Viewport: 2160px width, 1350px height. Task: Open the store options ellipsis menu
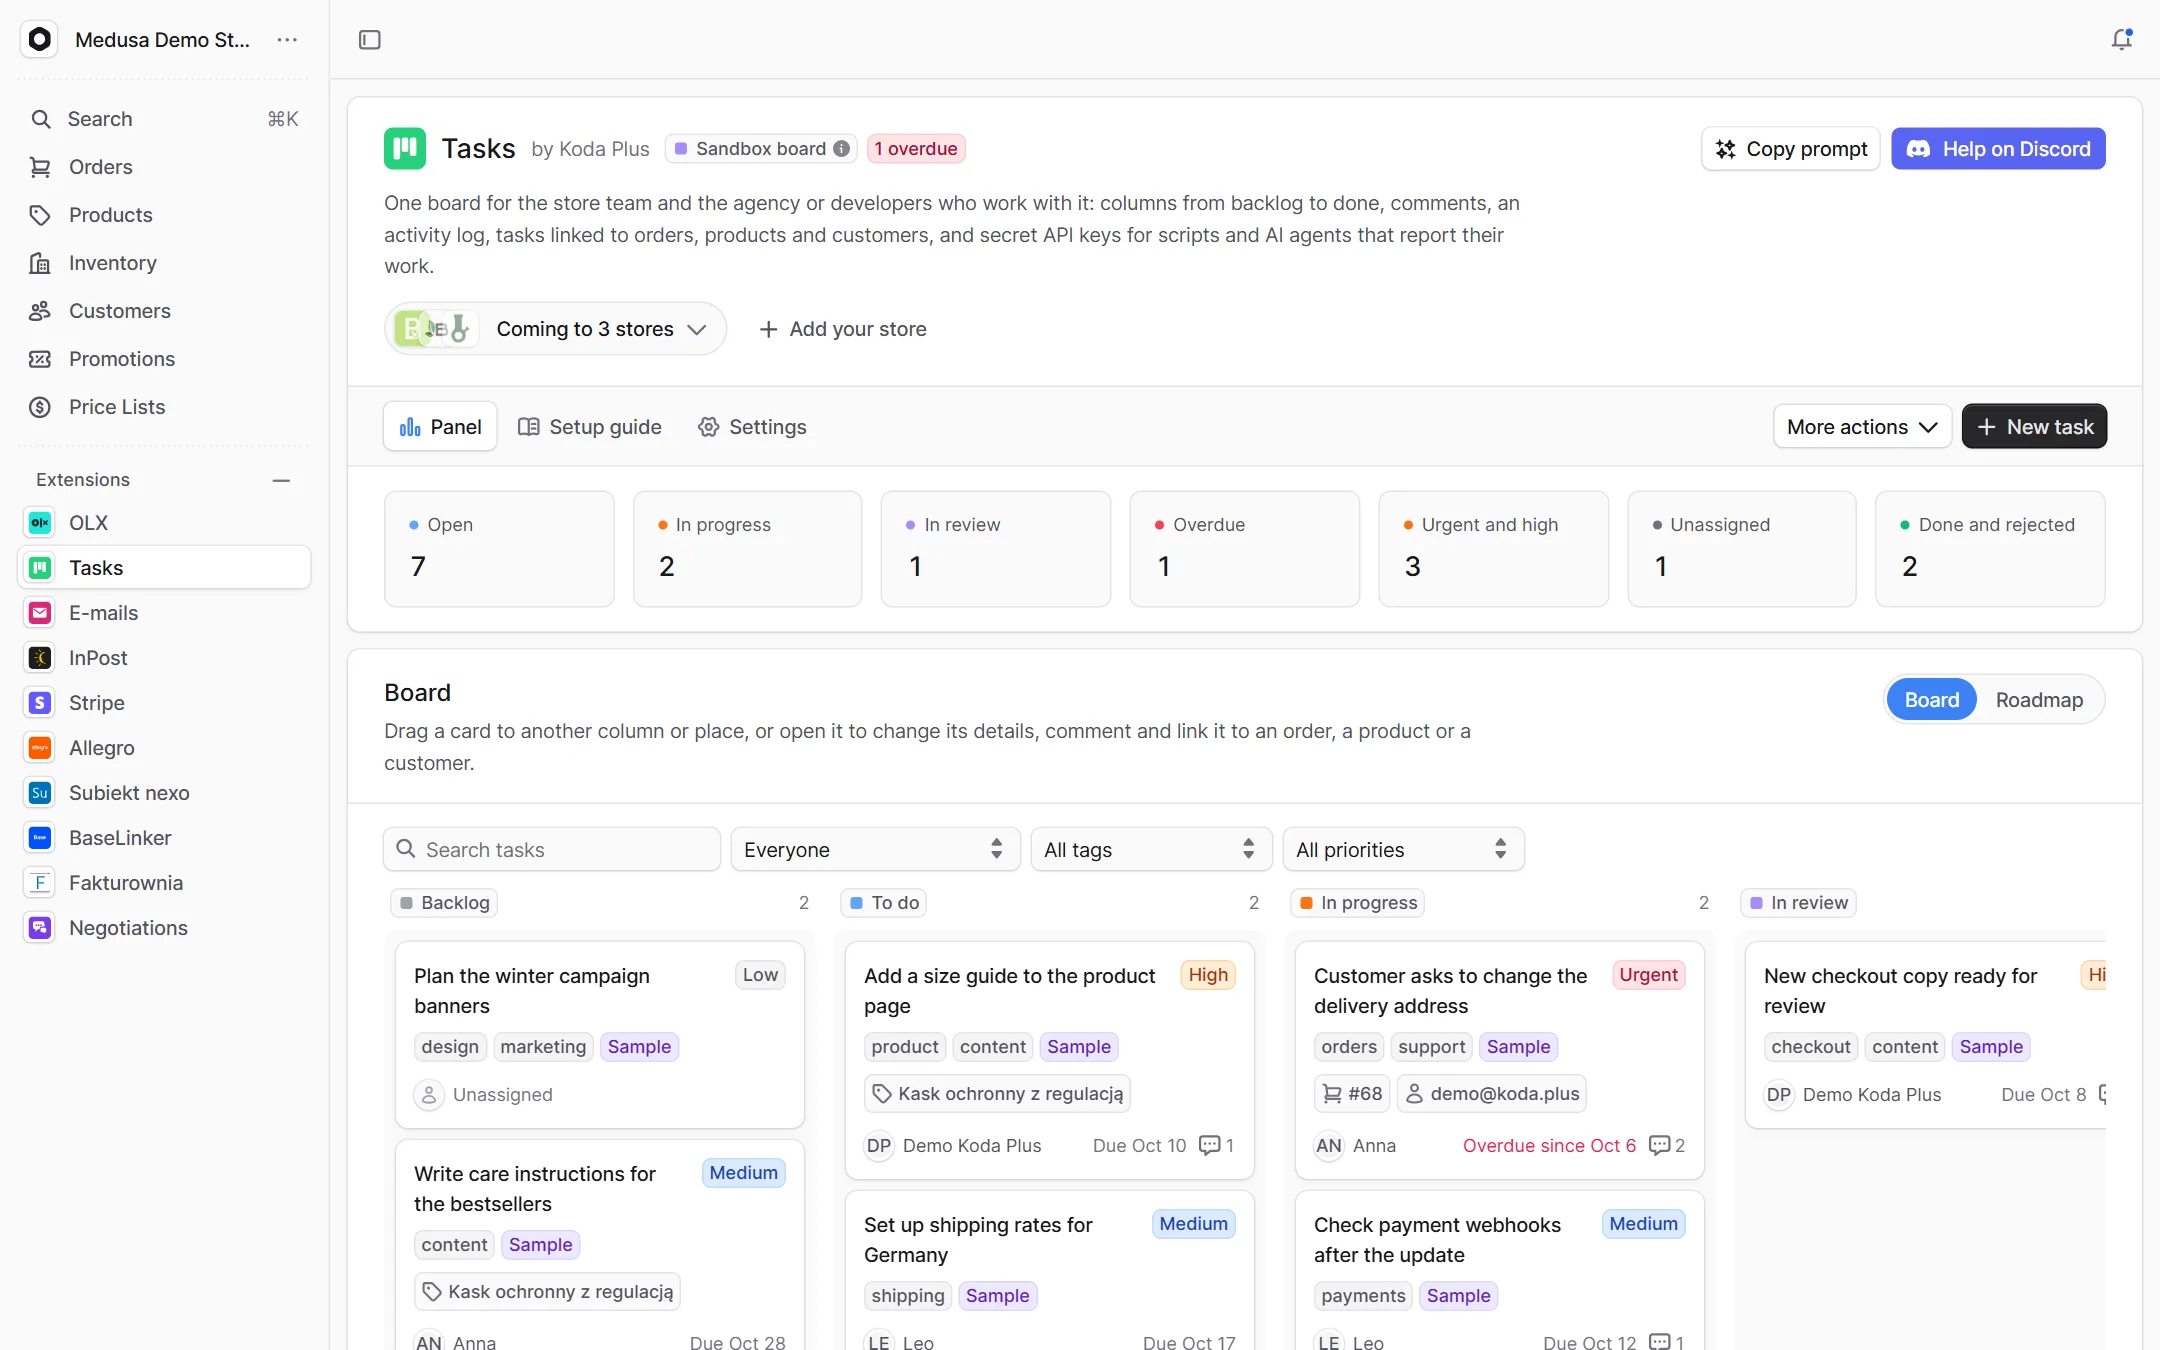point(287,40)
